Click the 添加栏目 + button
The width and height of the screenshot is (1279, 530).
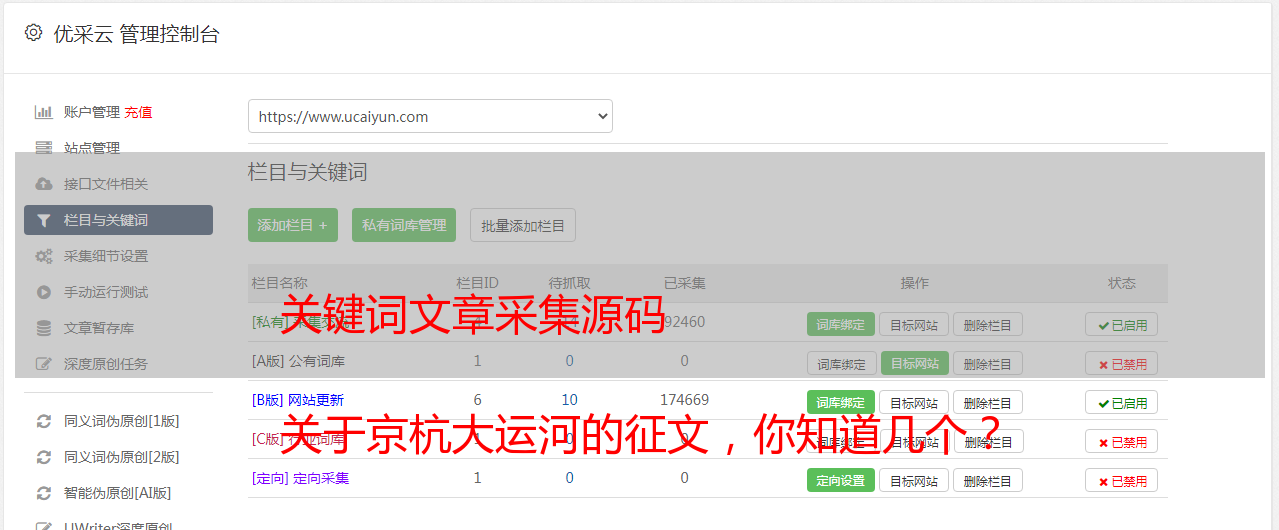tap(293, 225)
